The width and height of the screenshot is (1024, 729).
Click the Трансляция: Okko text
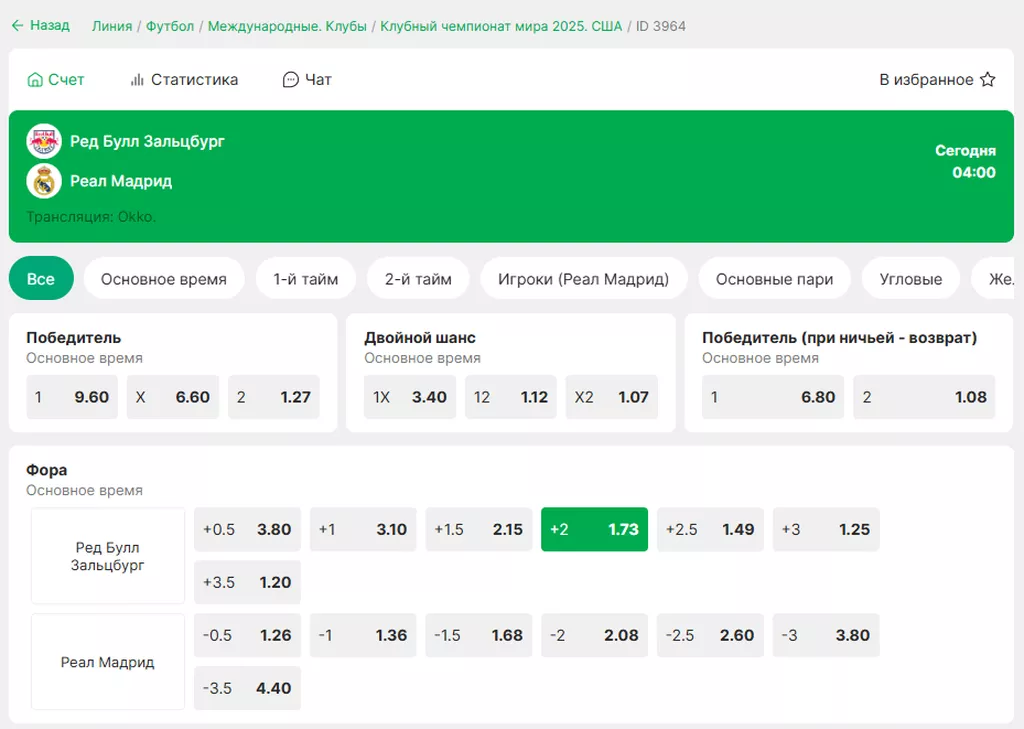[91, 217]
